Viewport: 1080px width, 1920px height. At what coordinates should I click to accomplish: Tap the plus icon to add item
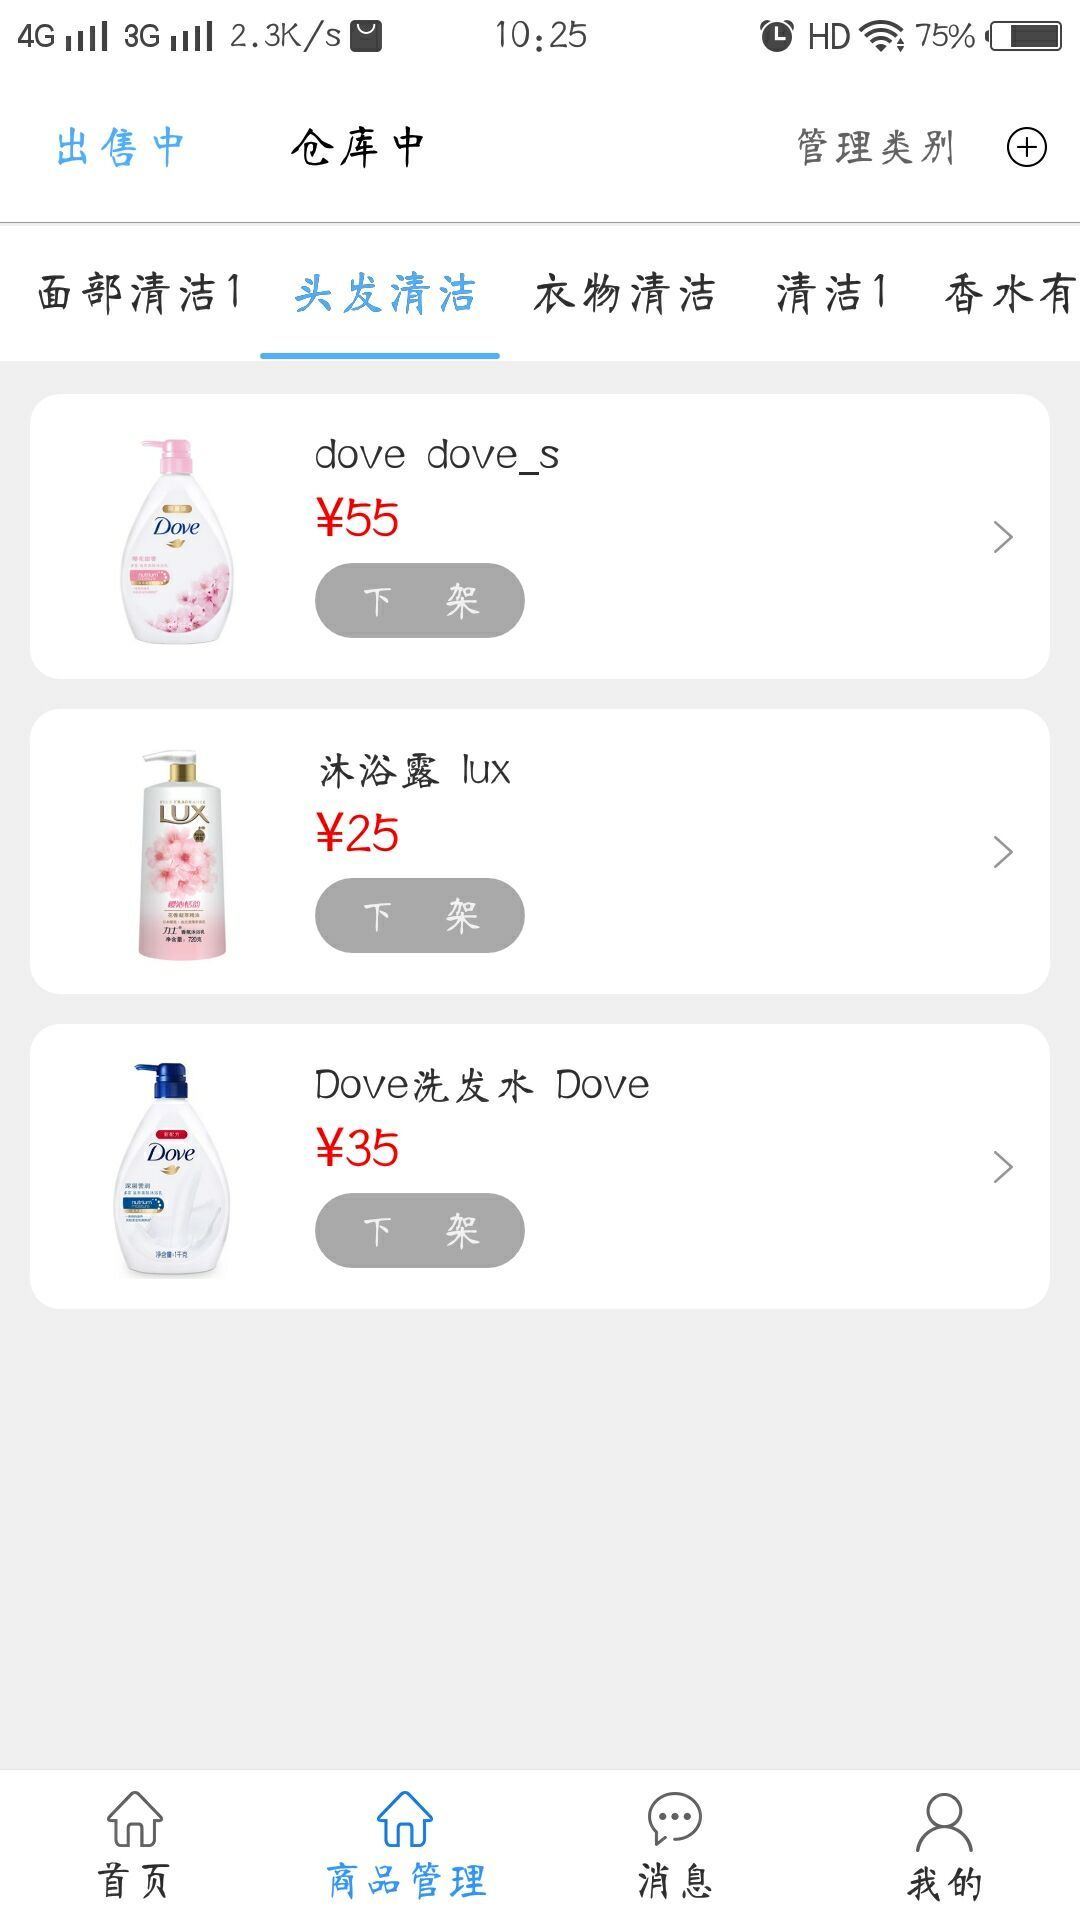point(1026,148)
